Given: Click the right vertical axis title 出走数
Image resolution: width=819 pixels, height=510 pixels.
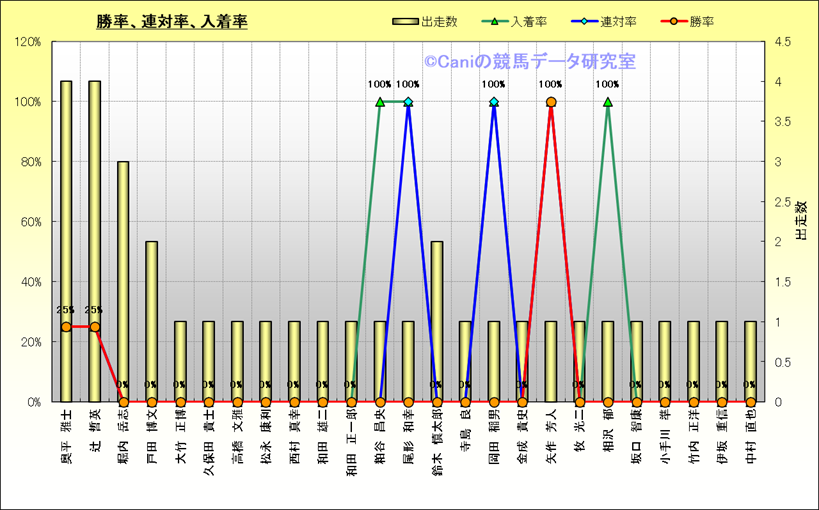Looking at the screenshot, I should point(800,221).
